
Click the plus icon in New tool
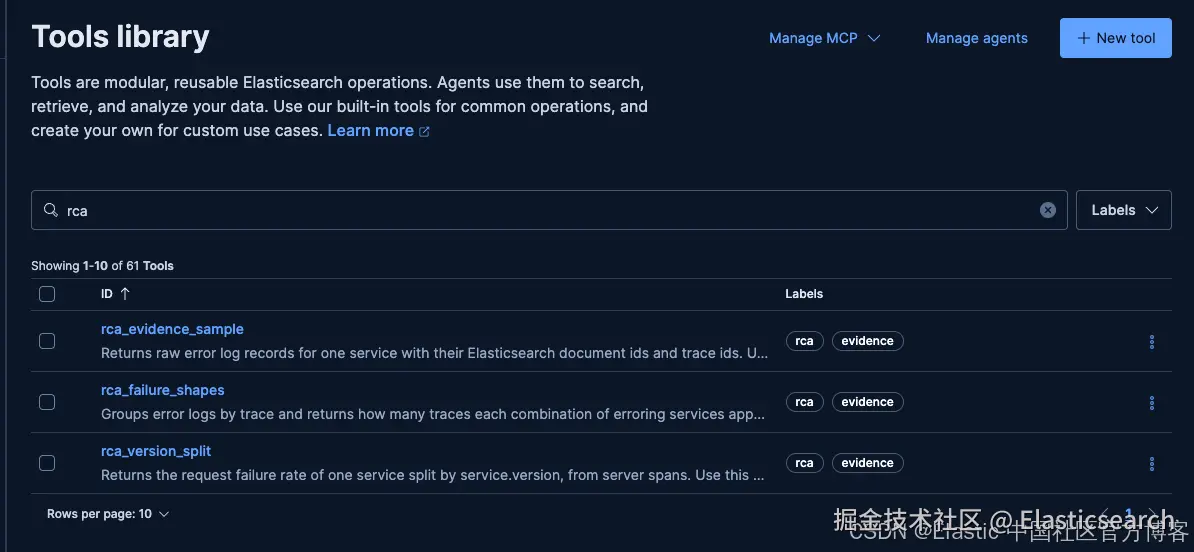click(1084, 38)
